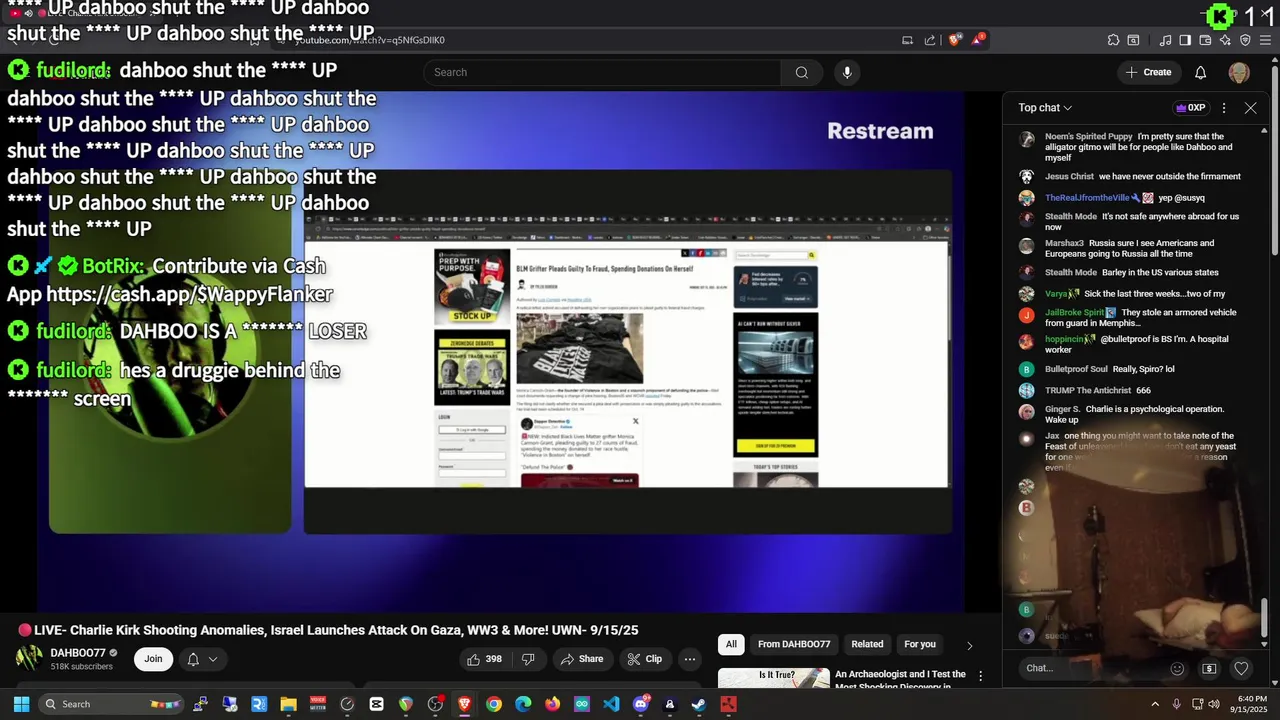This screenshot has height=720, width=1280.
Task: Open the live chat three-dot options menu
Action: click(x=1224, y=108)
